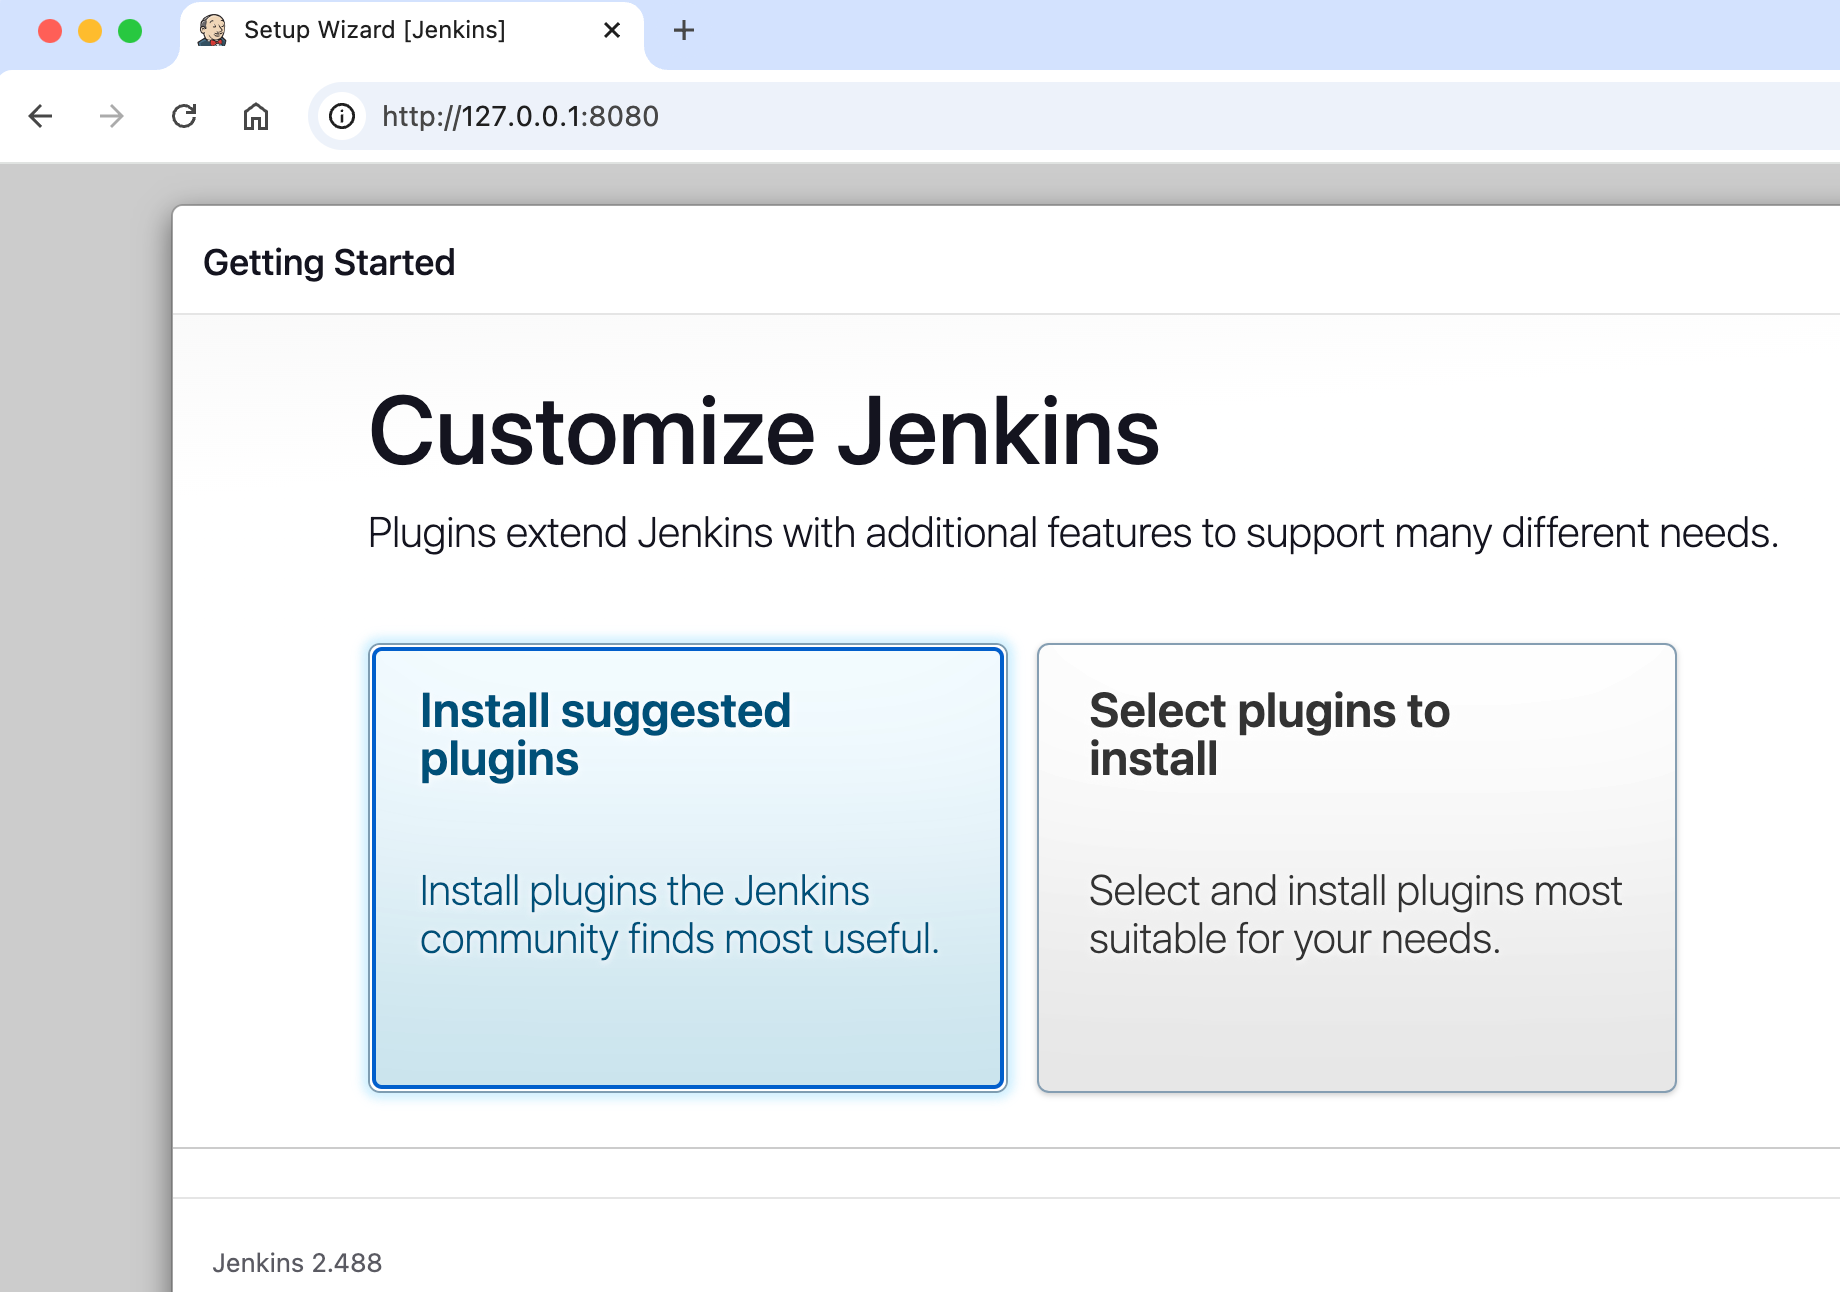The image size is (1840, 1292).
Task: Go to the browser home page
Action: [256, 116]
